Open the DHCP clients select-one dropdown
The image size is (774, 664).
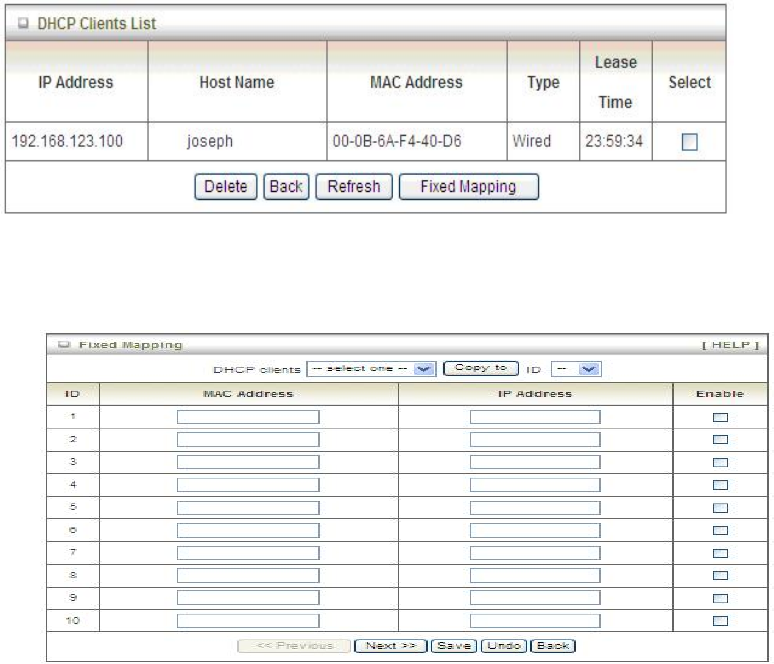(371, 369)
